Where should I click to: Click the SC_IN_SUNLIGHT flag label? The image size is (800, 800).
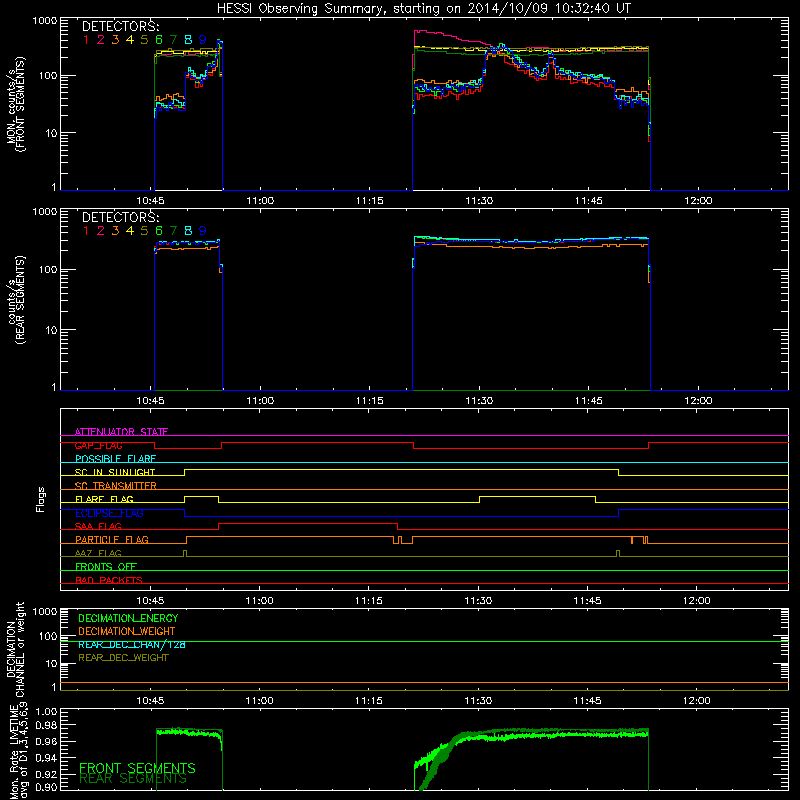pyautogui.click(x=115, y=472)
